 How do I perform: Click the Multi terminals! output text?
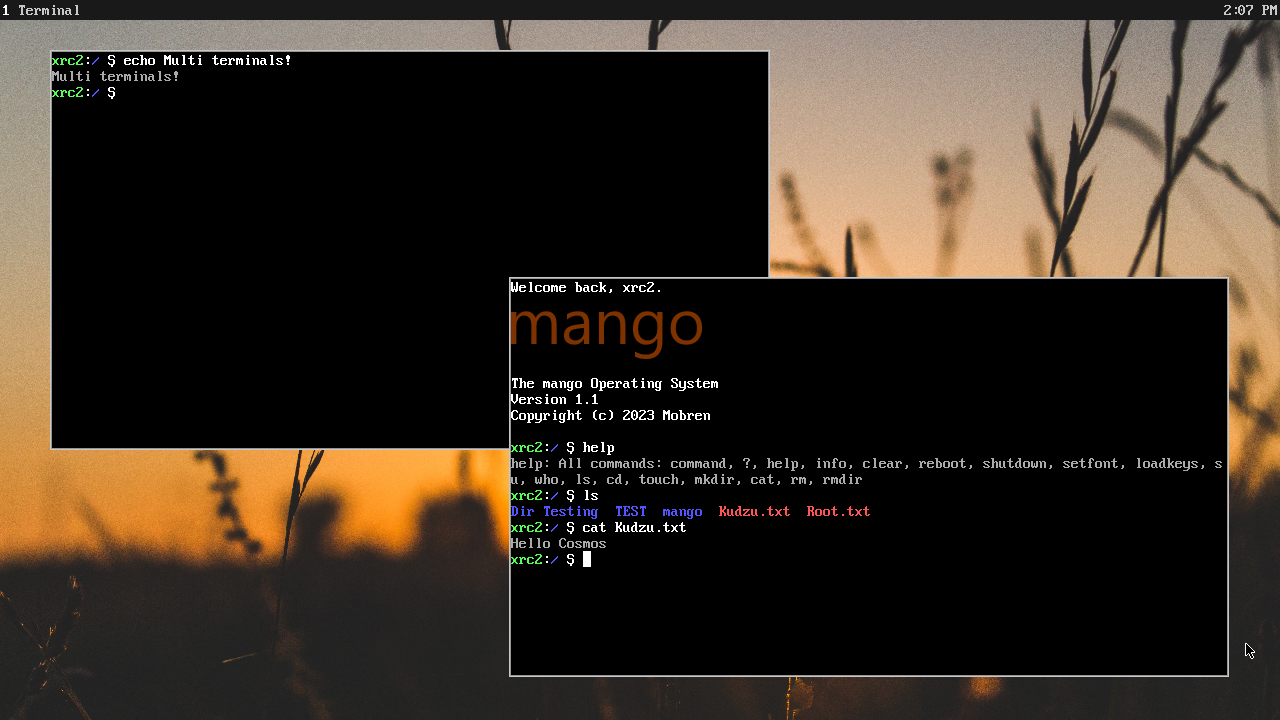(x=115, y=76)
